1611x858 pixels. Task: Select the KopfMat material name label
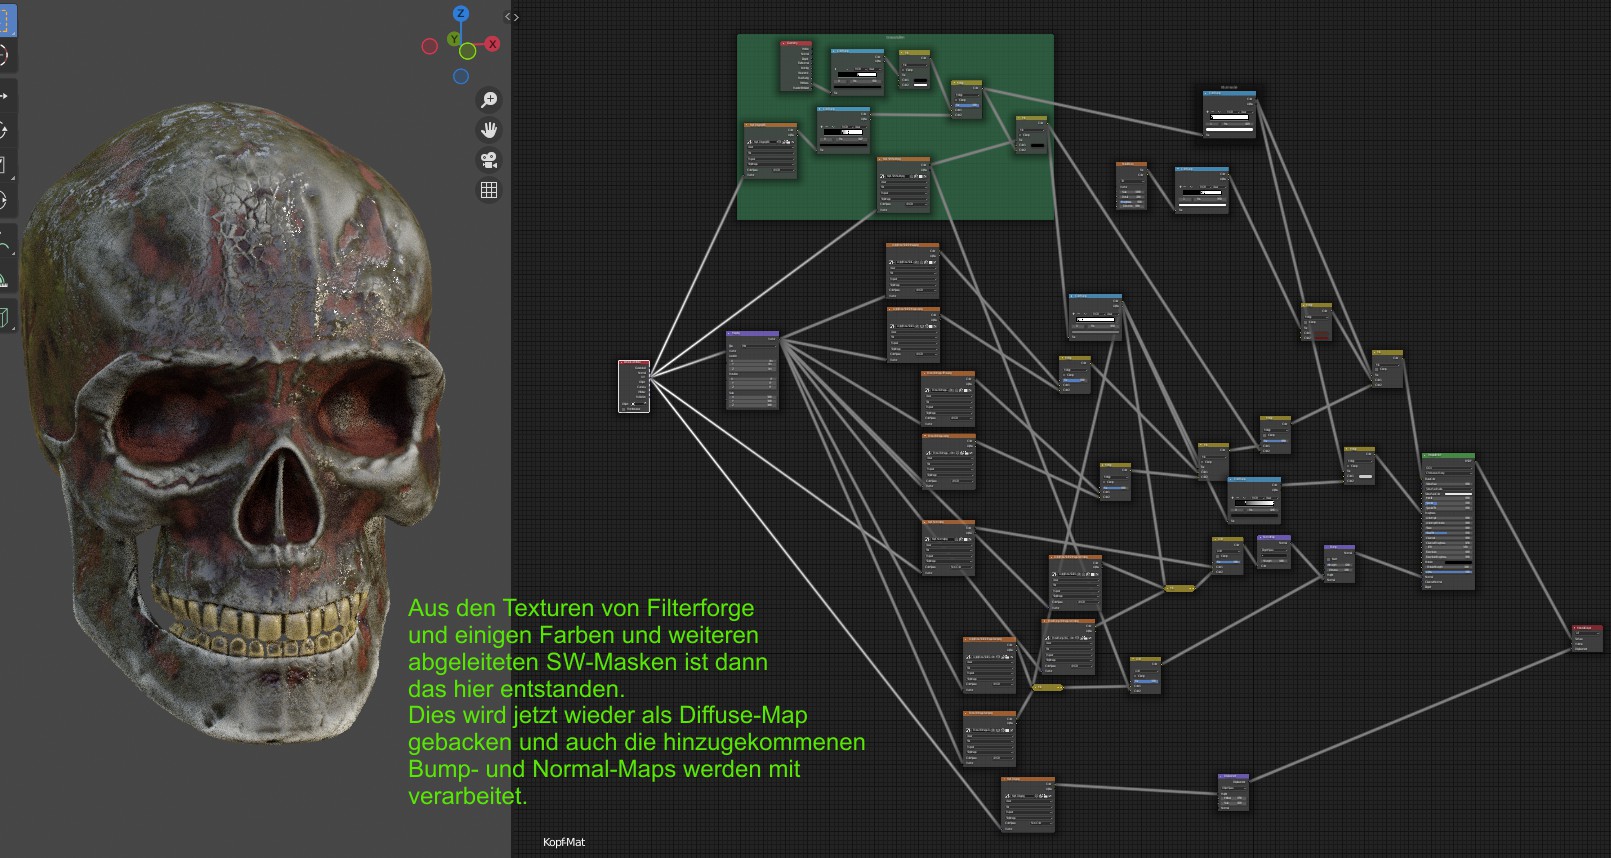click(564, 842)
